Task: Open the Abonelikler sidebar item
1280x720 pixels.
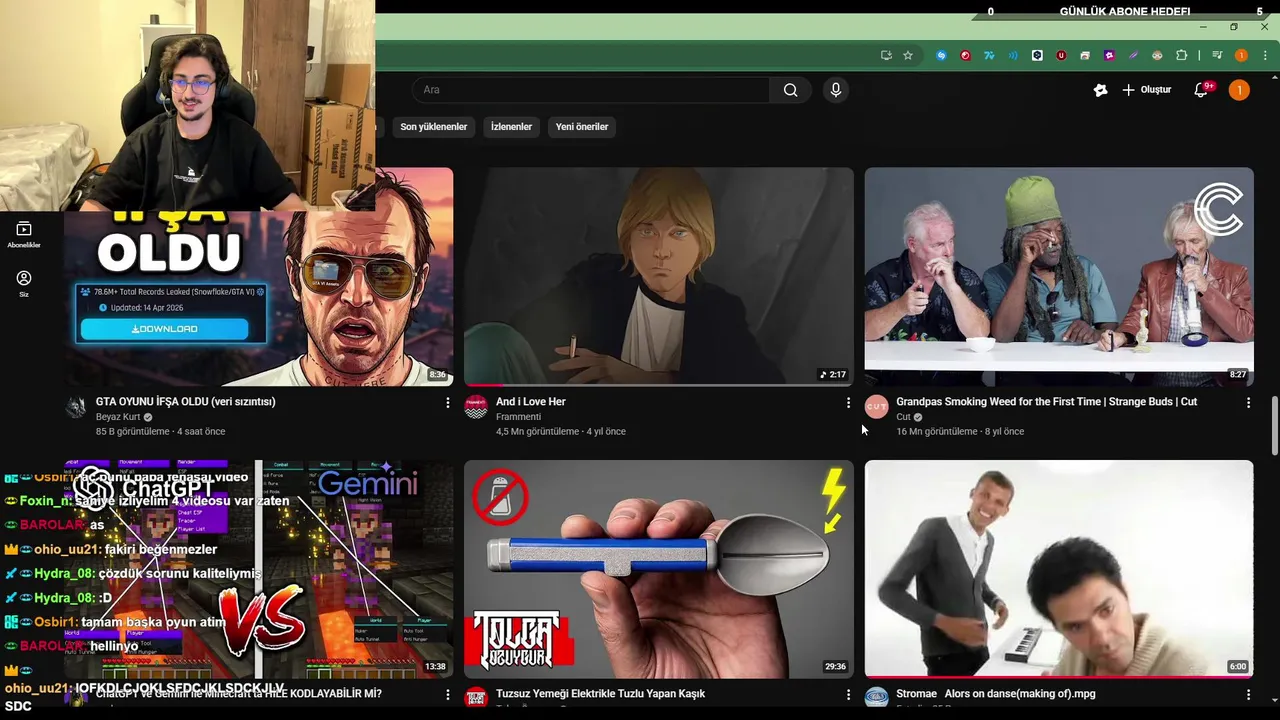Action: (24, 235)
